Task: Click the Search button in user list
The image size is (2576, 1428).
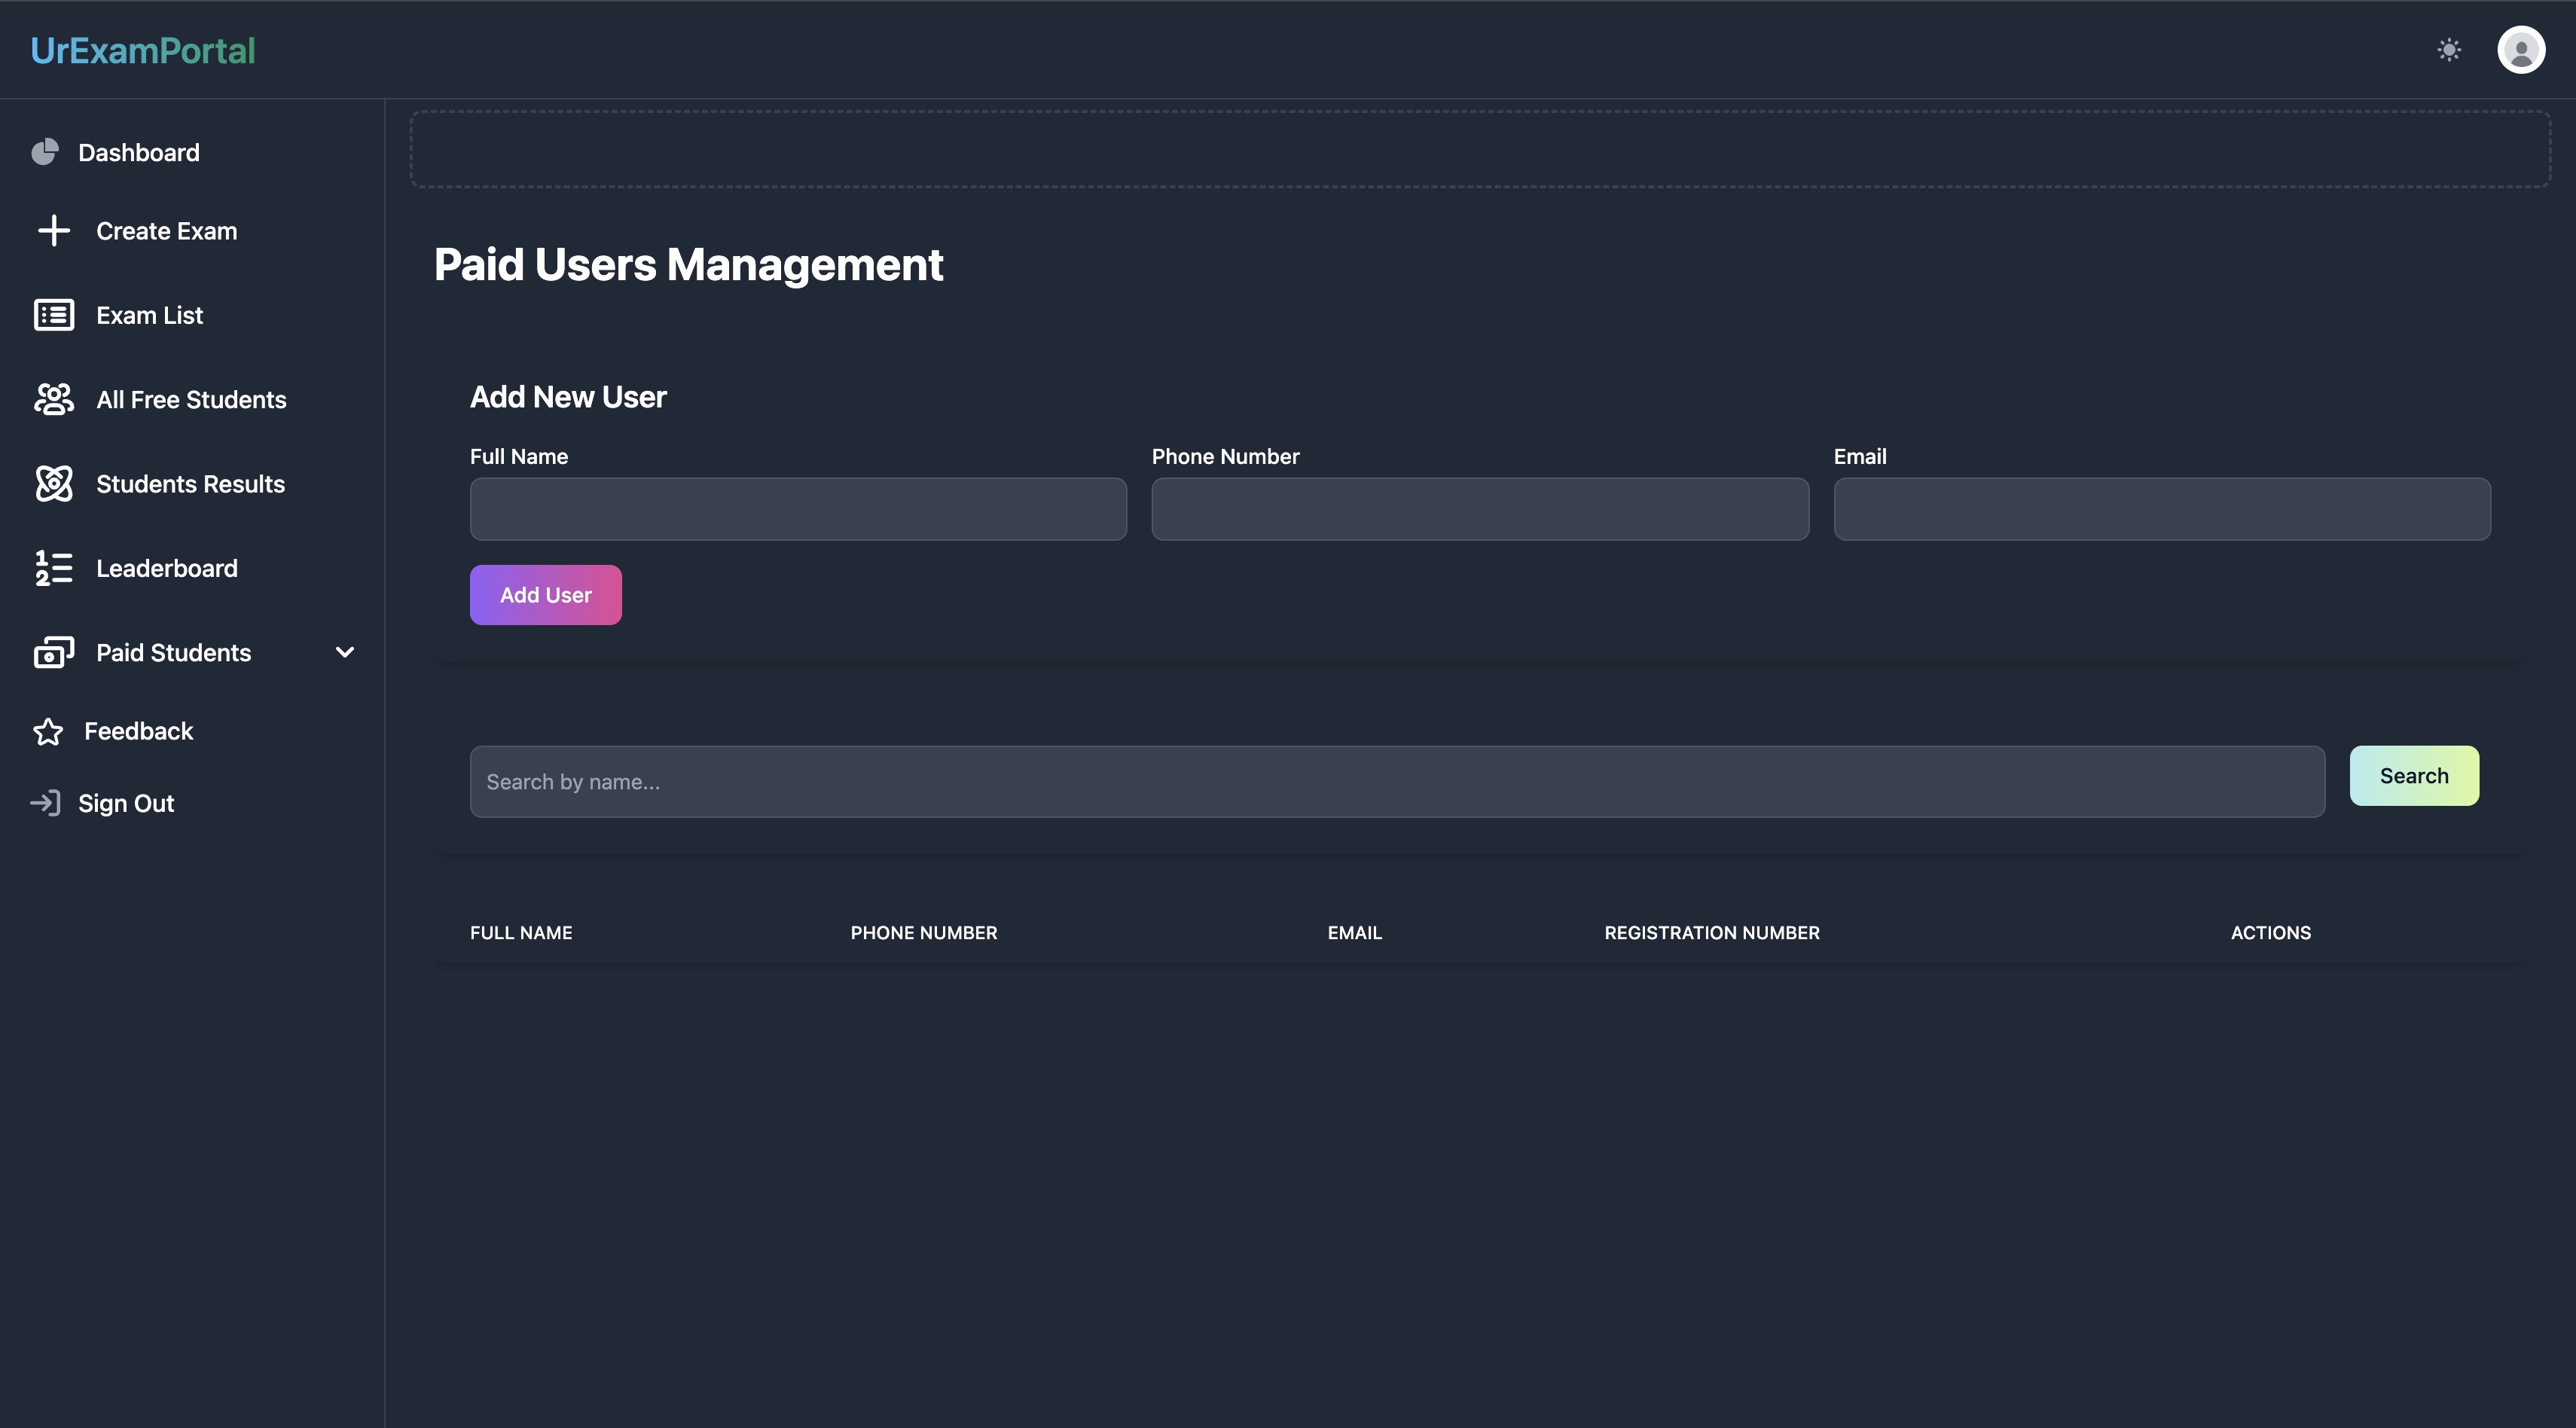Action: click(2414, 776)
